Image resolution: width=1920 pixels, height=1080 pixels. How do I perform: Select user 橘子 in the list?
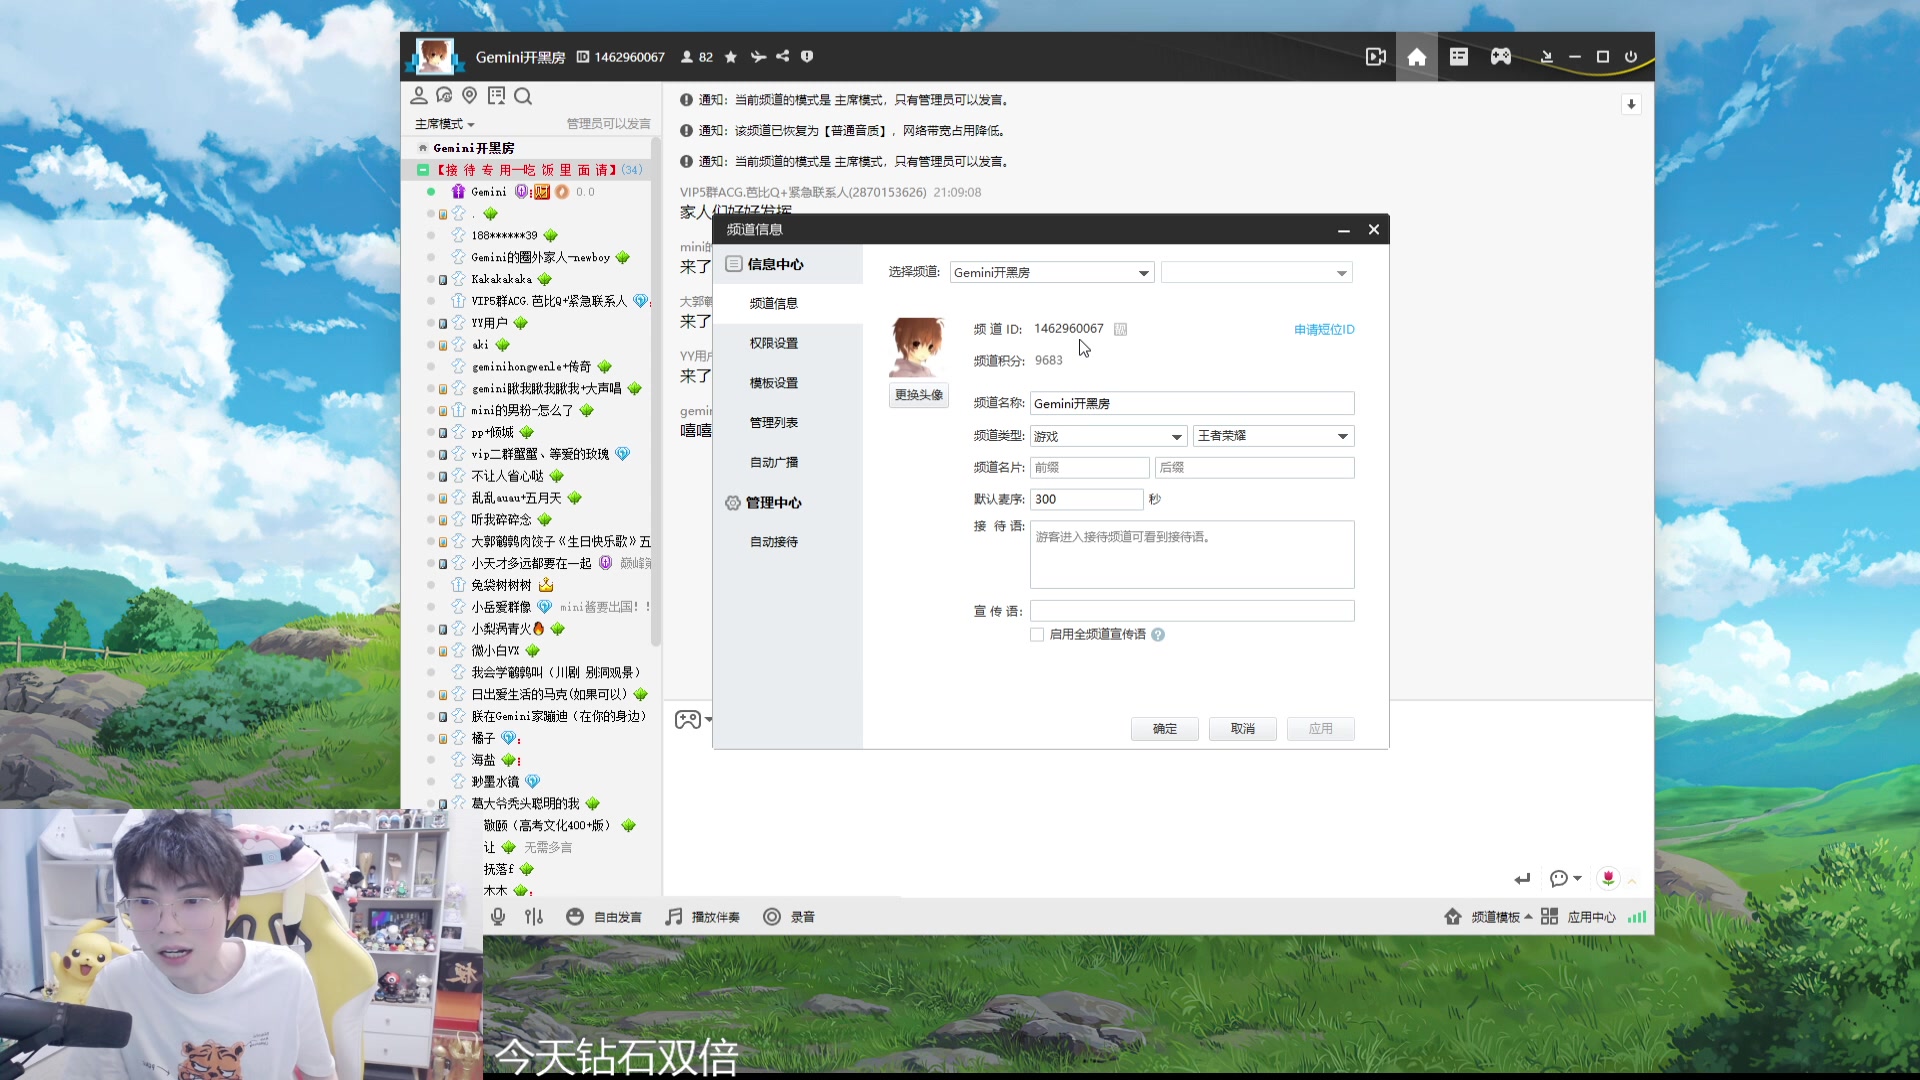coord(483,738)
